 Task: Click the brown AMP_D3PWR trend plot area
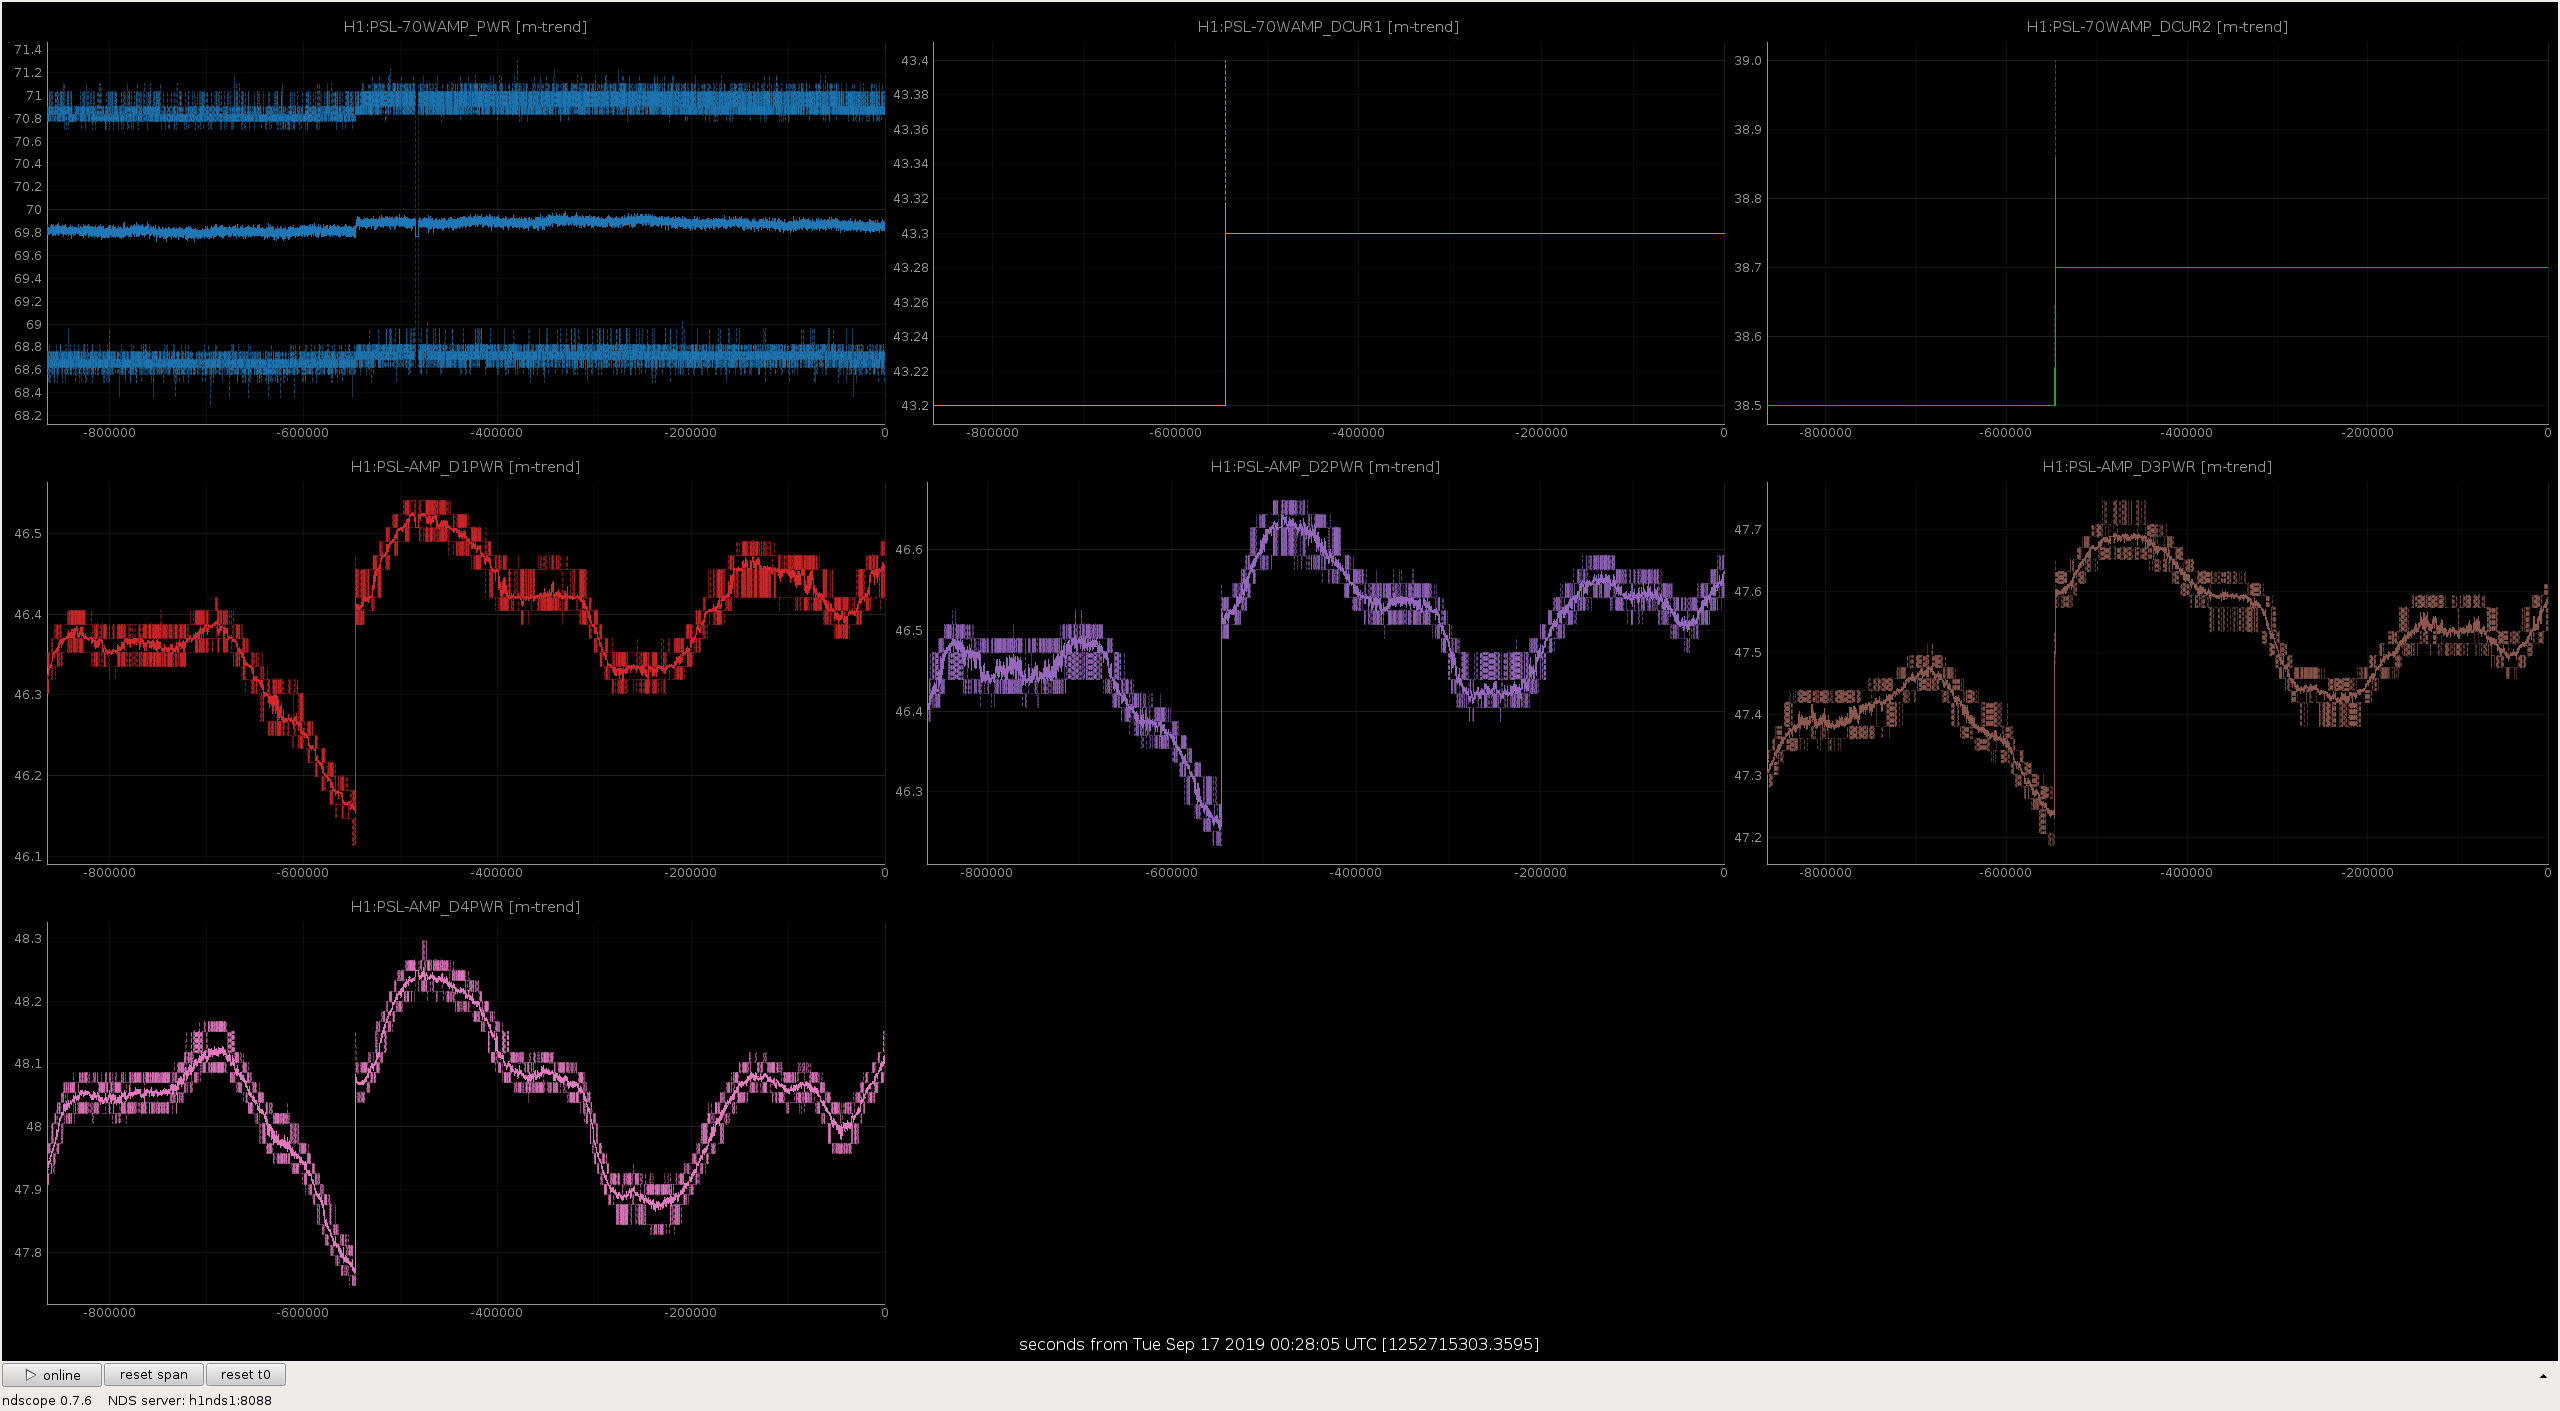pyautogui.click(x=2158, y=673)
